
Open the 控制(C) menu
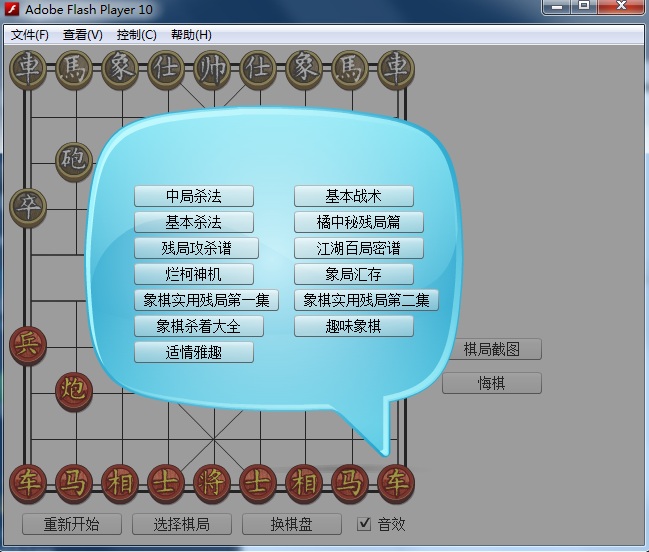pyautogui.click(x=137, y=35)
